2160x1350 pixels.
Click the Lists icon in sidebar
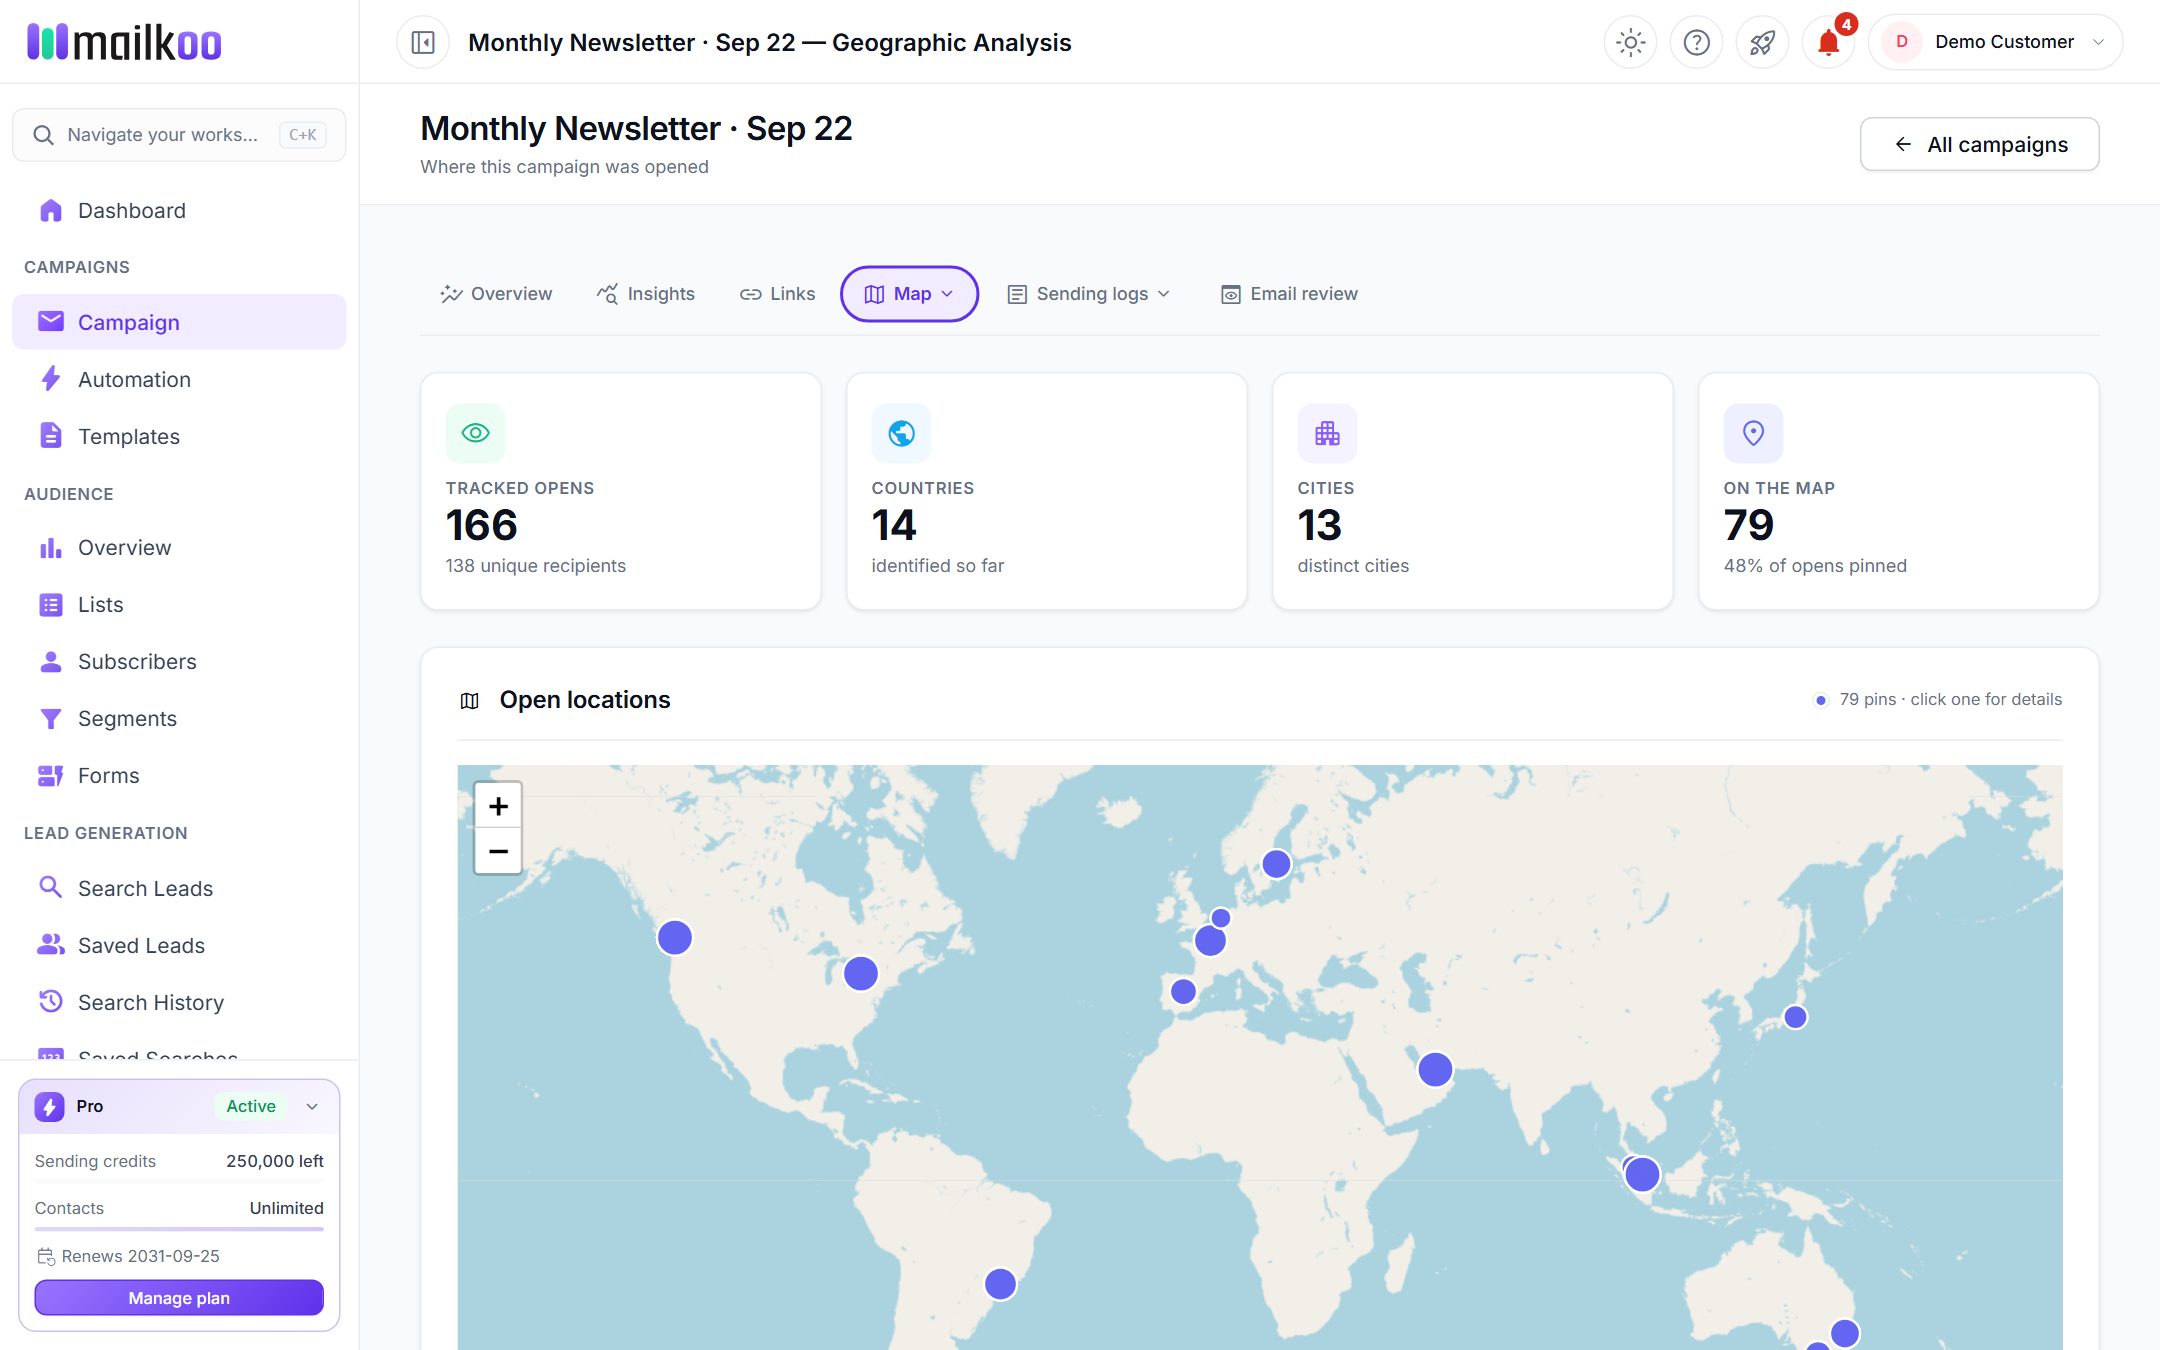(50, 604)
